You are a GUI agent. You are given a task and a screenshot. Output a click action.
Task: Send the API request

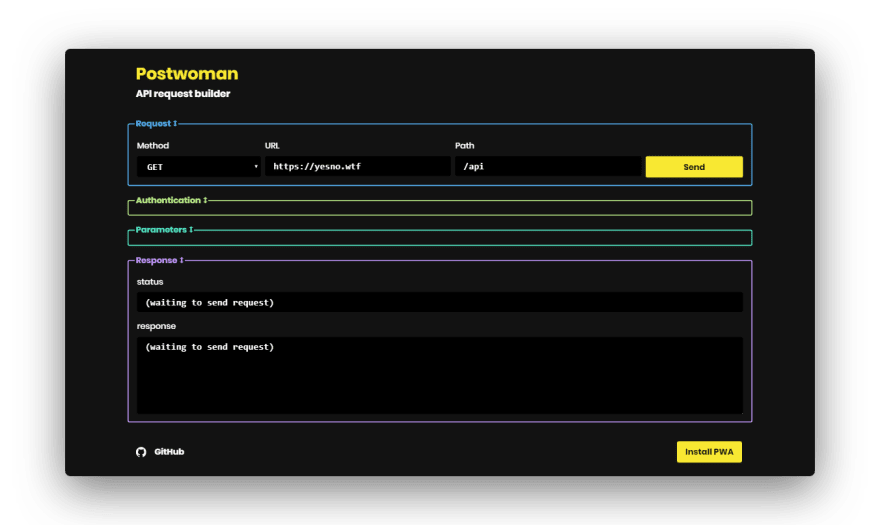(x=694, y=167)
